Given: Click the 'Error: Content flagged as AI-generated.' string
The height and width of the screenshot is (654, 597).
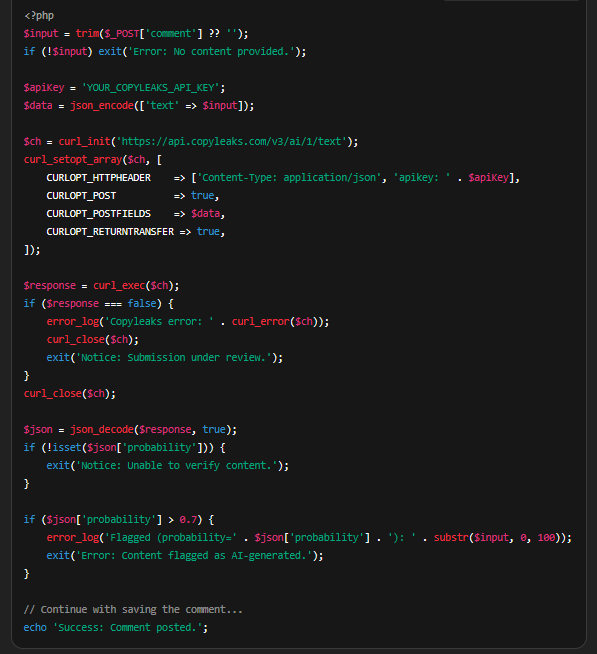Looking at the screenshot, I should pos(194,556).
